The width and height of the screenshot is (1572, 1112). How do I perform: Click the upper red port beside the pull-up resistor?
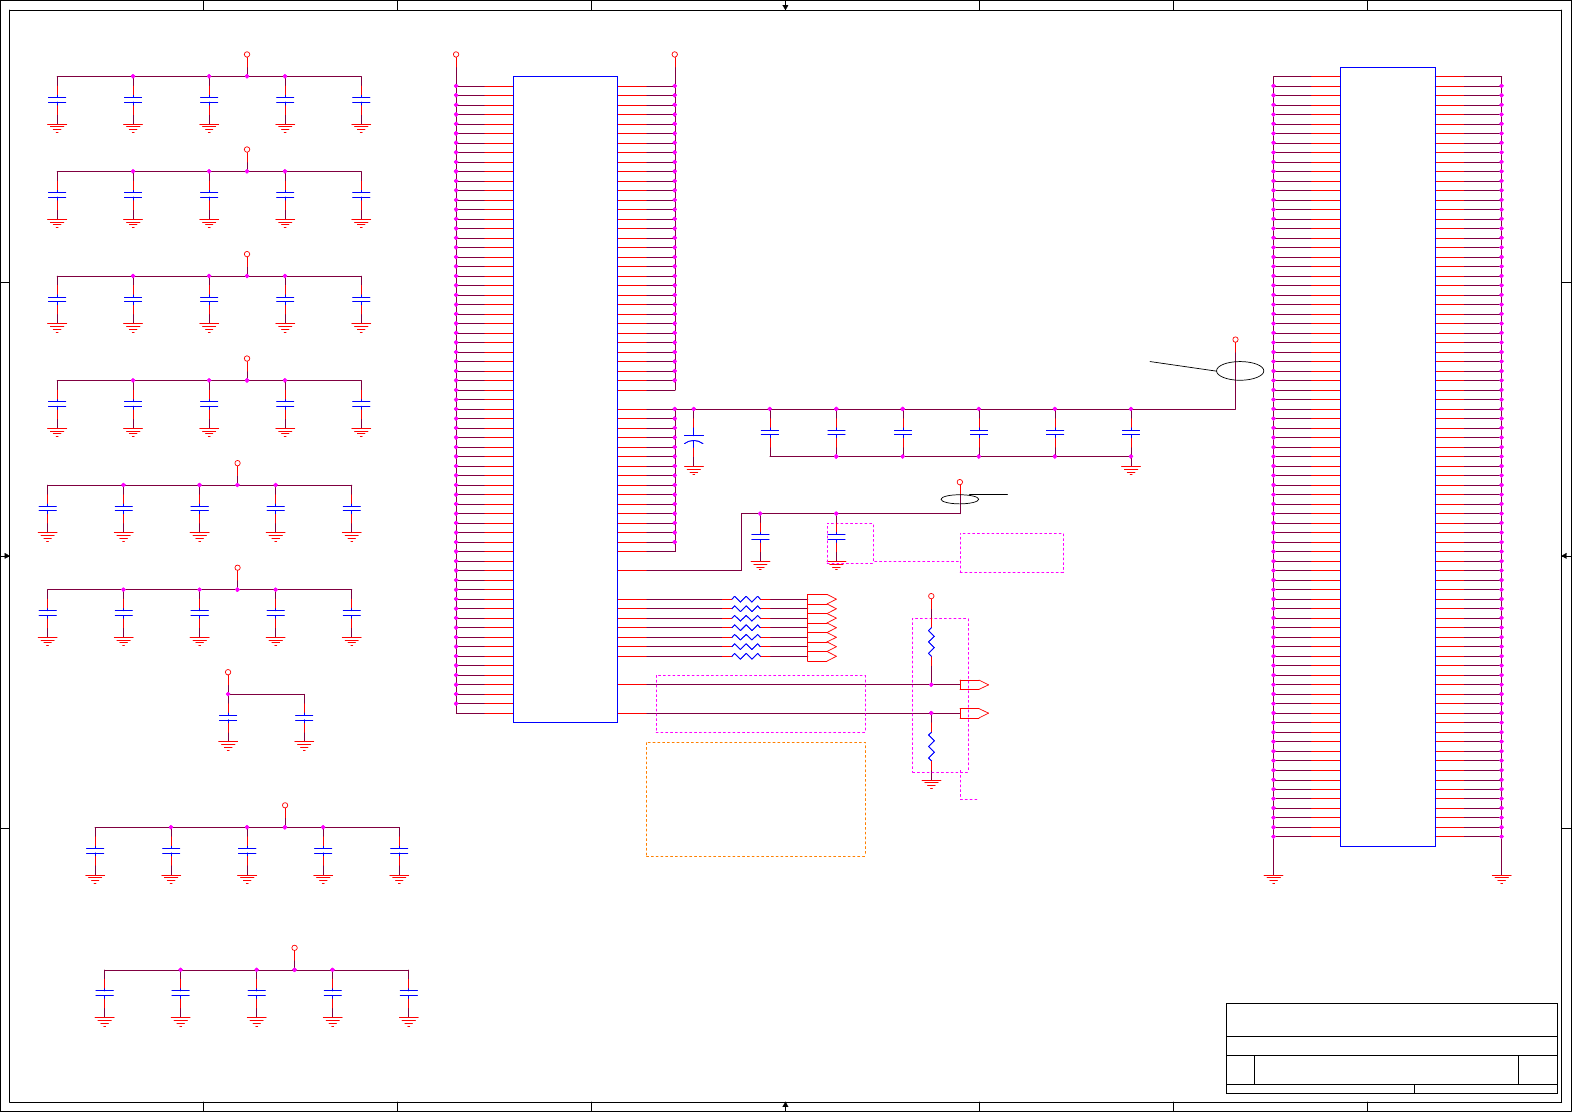(974, 685)
